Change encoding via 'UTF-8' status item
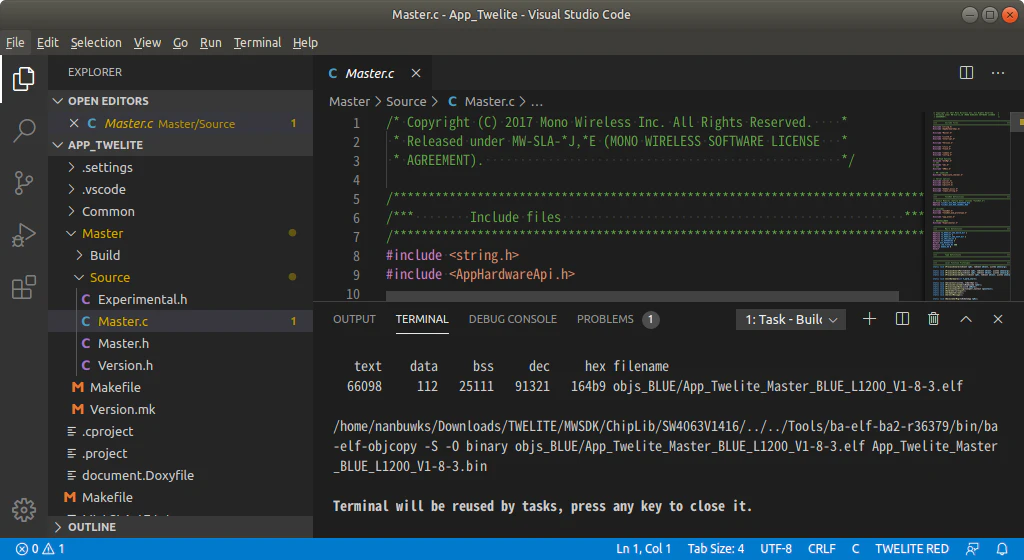1024x560 pixels. [x=776, y=549]
